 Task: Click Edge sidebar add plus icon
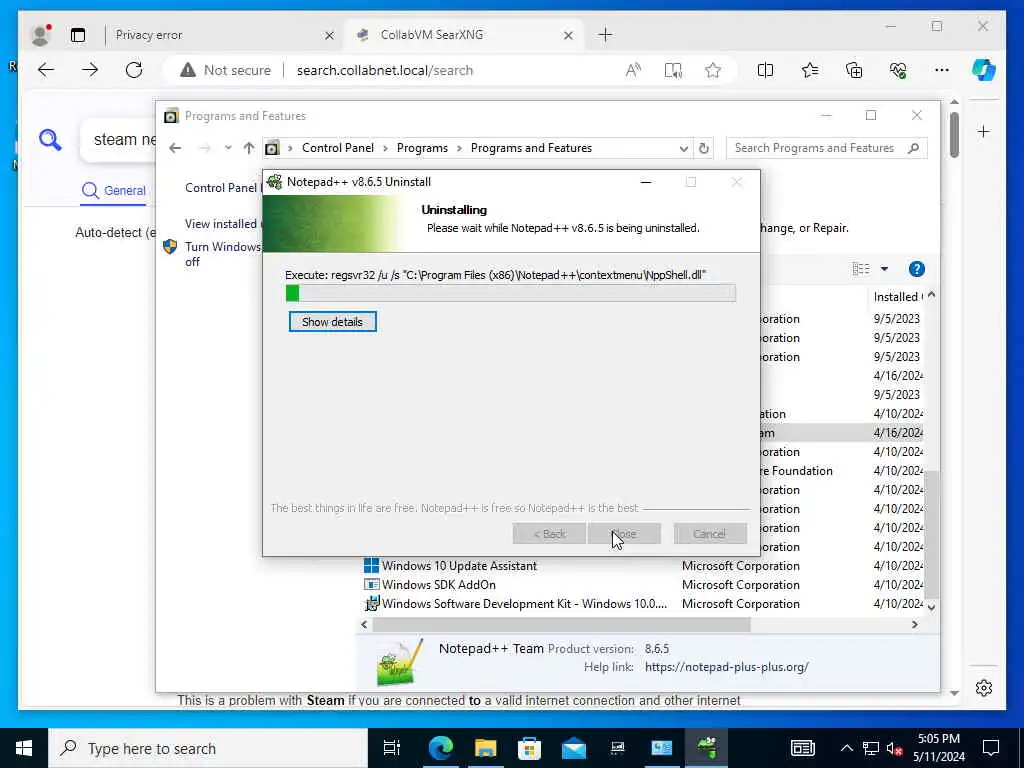pos(984,132)
